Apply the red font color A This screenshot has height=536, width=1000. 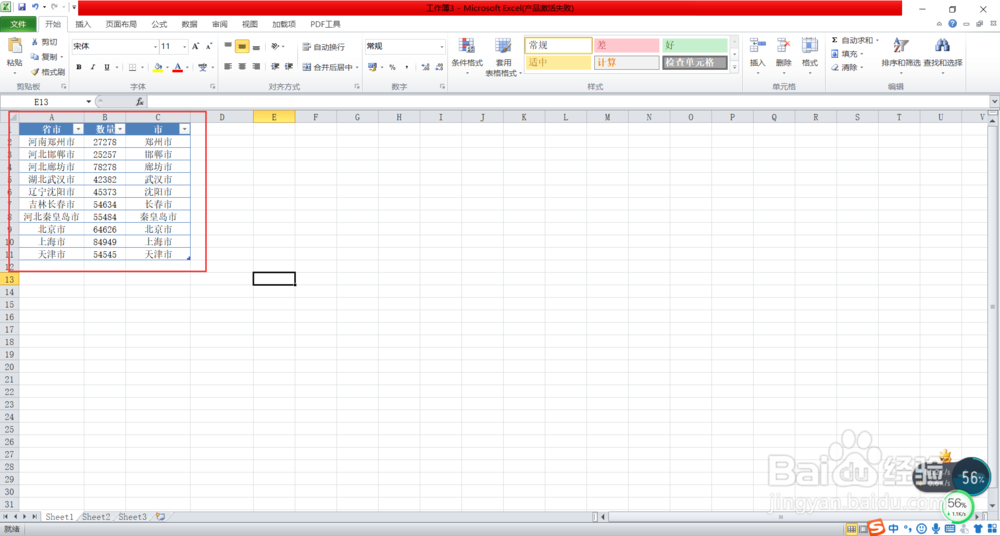coord(178,67)
